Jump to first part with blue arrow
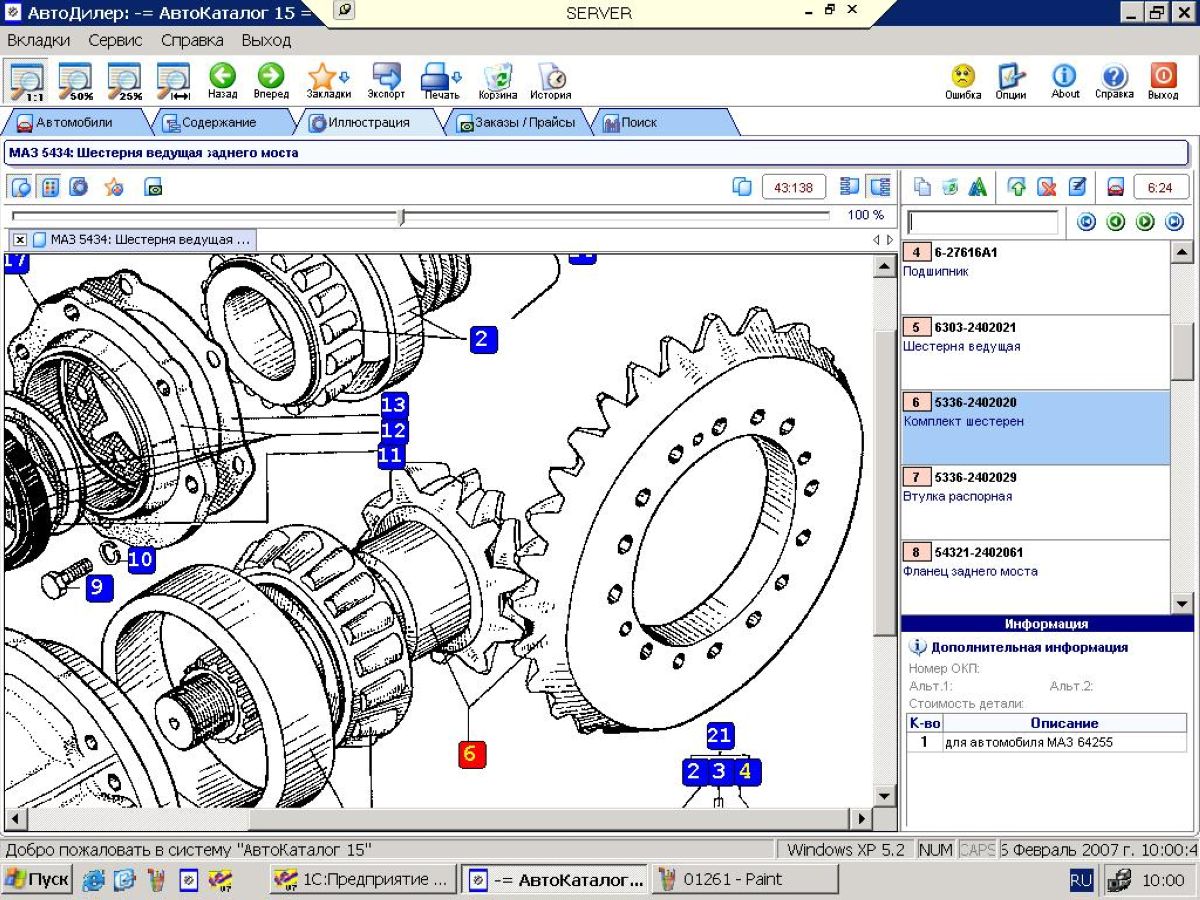Viewport: 1200px width, 900px height. point(1086,222)
